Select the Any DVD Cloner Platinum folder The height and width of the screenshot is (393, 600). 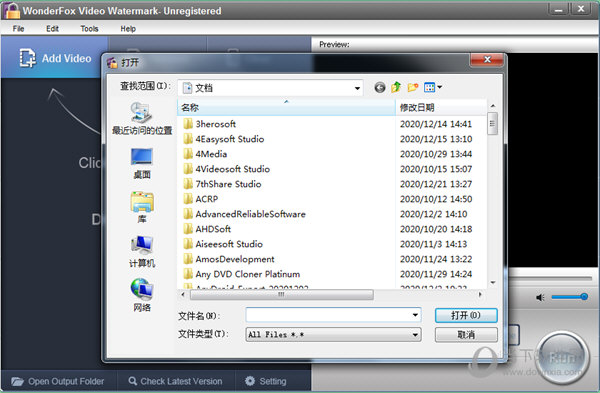click(248, 274)
